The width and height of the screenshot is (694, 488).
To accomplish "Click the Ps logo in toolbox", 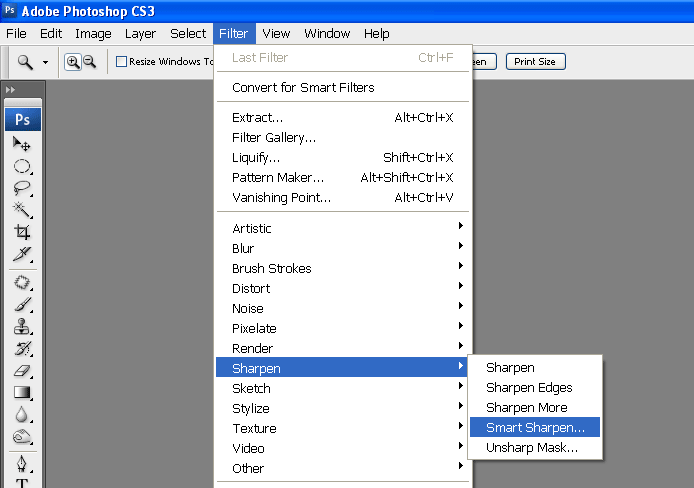I will point(23,119).
